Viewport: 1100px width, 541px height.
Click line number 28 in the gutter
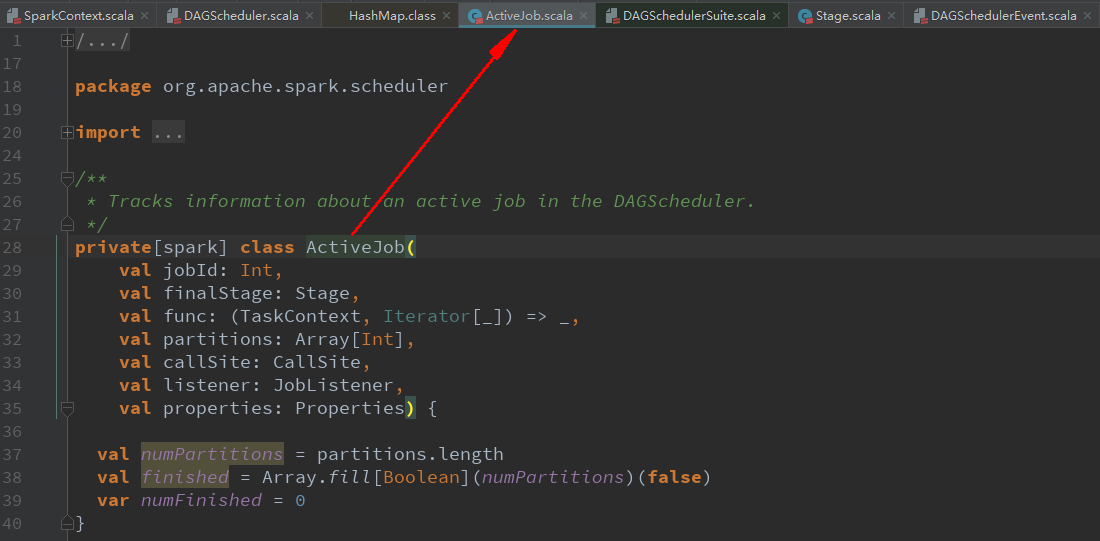point(12,247)
